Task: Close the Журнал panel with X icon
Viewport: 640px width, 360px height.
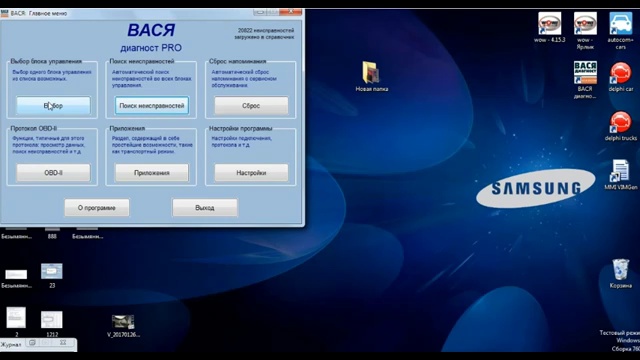Action: pos(63,342)
